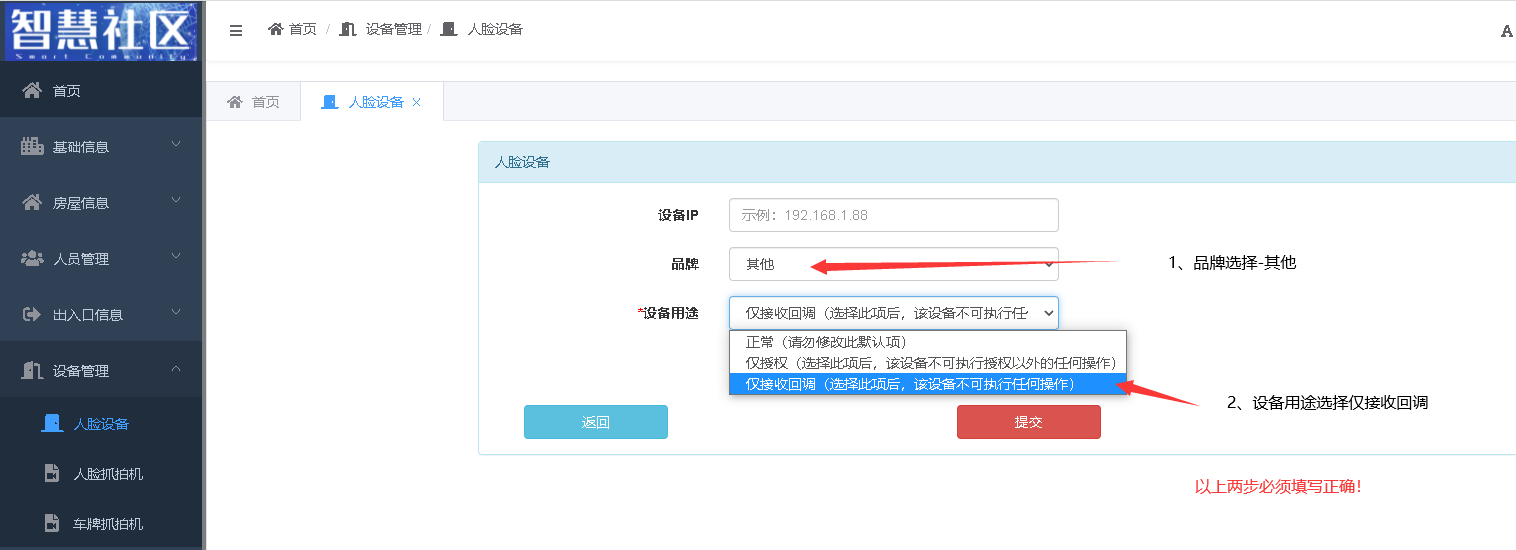Screen dimensions: 1516x550
Task: Click the home icon in breadcrumb
Action: (276, 29)
